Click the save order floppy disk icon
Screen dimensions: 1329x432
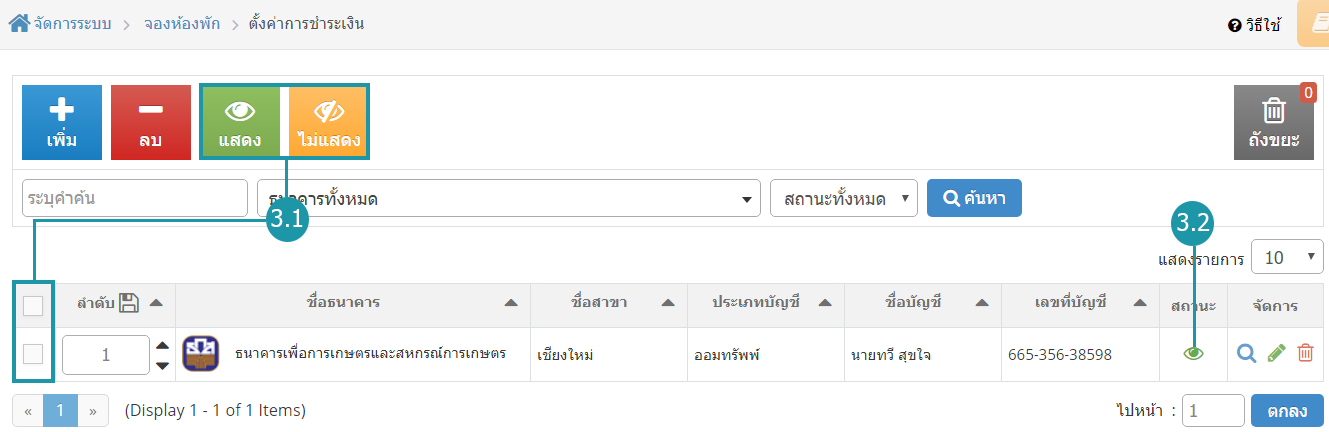click(x=128, y=303)
